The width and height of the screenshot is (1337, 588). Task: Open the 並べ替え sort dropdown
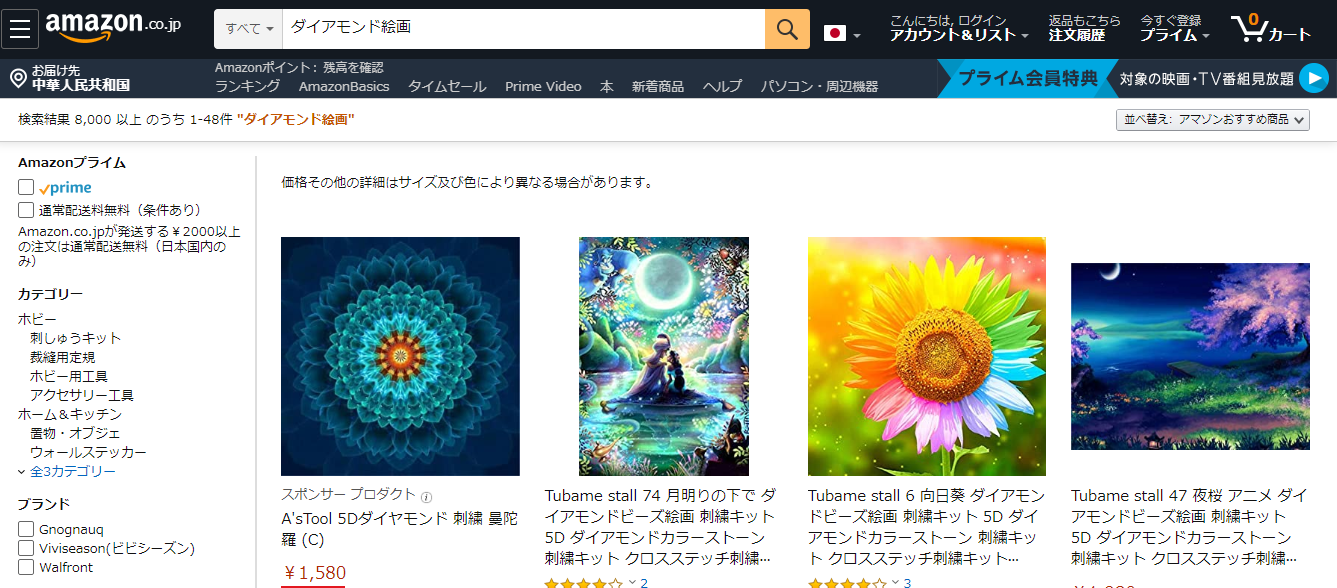(x=1212, y=119)
